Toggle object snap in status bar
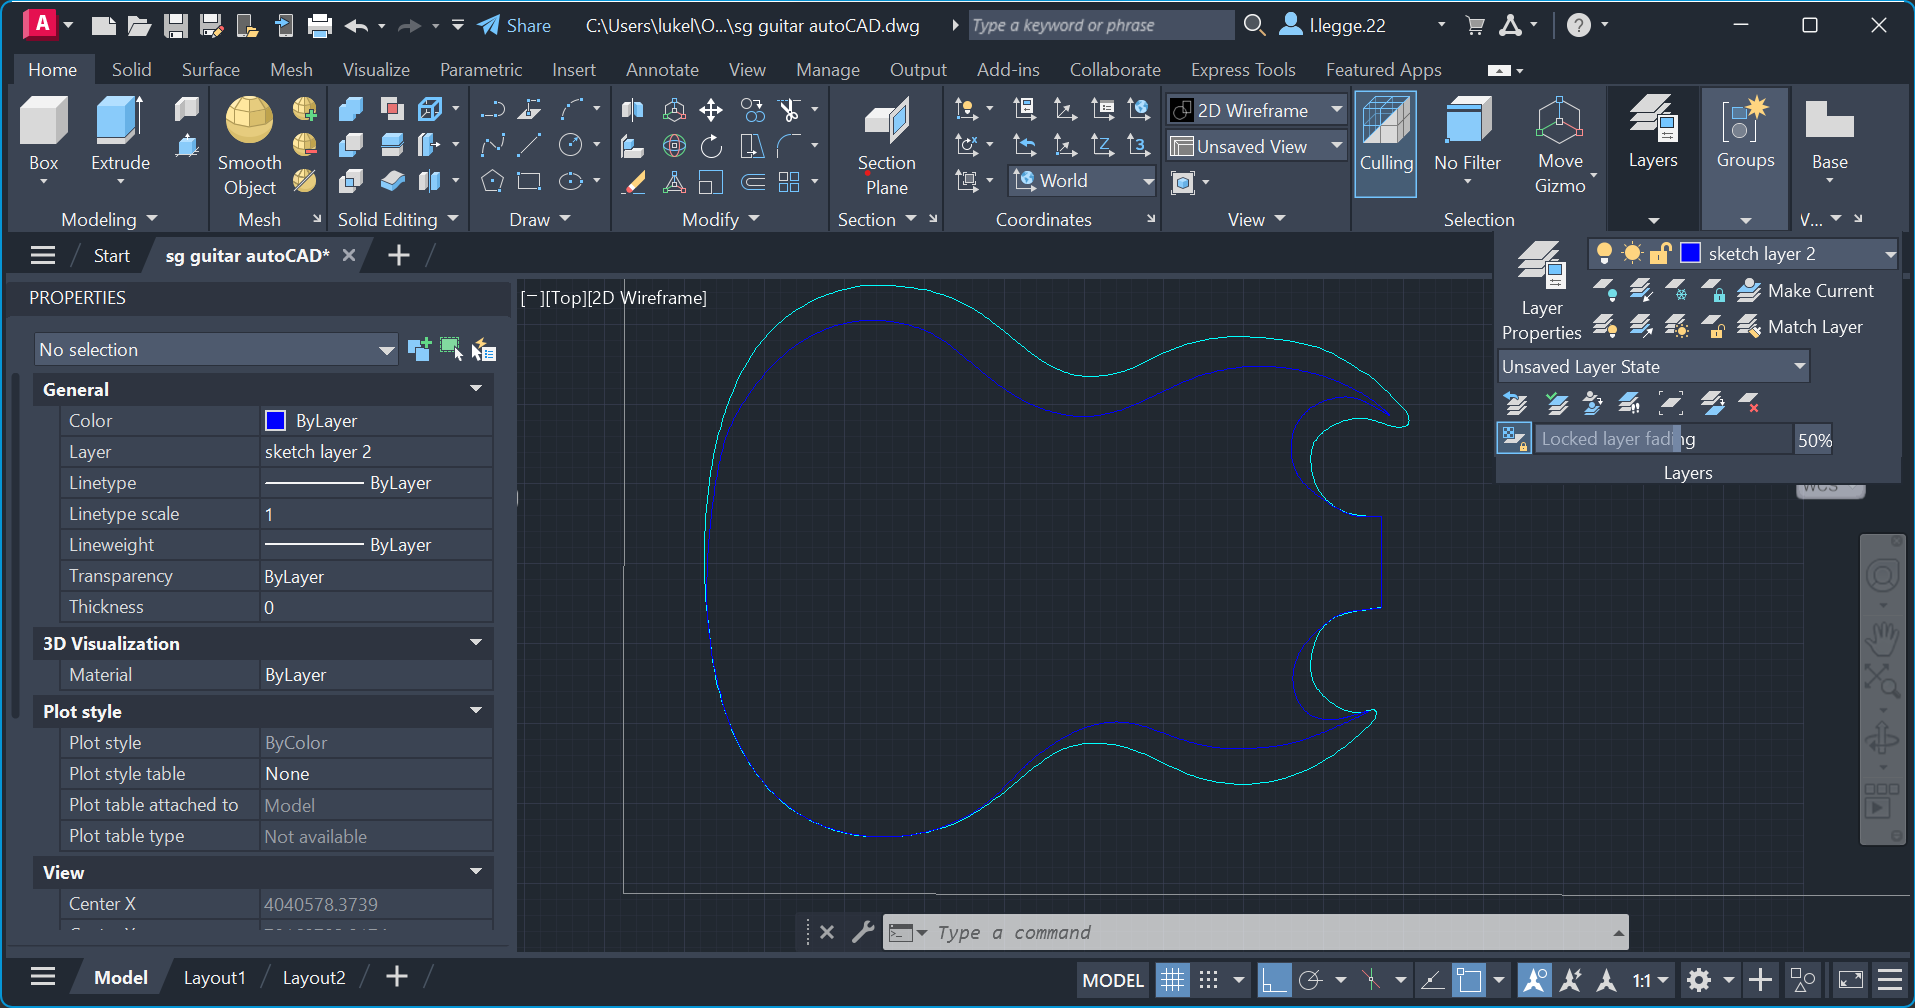The height and width of the screenshot is (1008, 1915). tap(1468, 980)
